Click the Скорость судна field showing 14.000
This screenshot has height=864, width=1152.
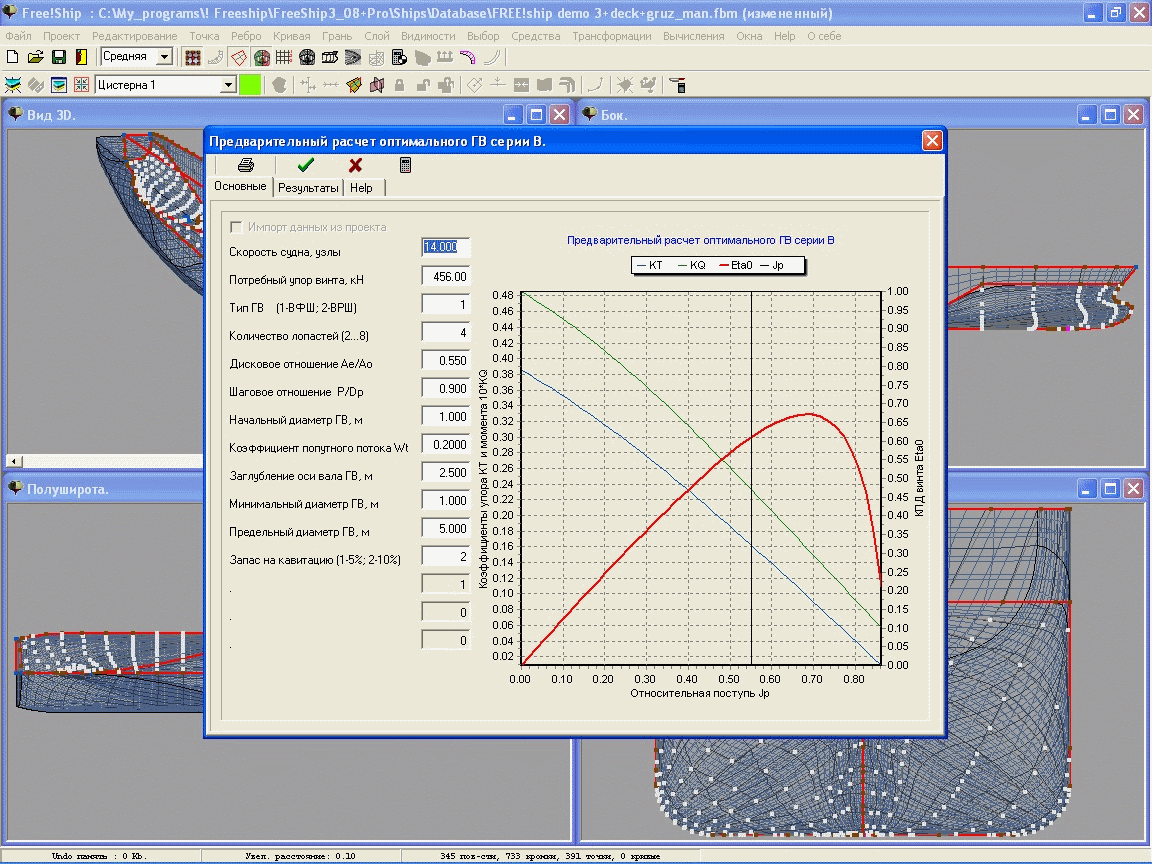tap(446, 248)
